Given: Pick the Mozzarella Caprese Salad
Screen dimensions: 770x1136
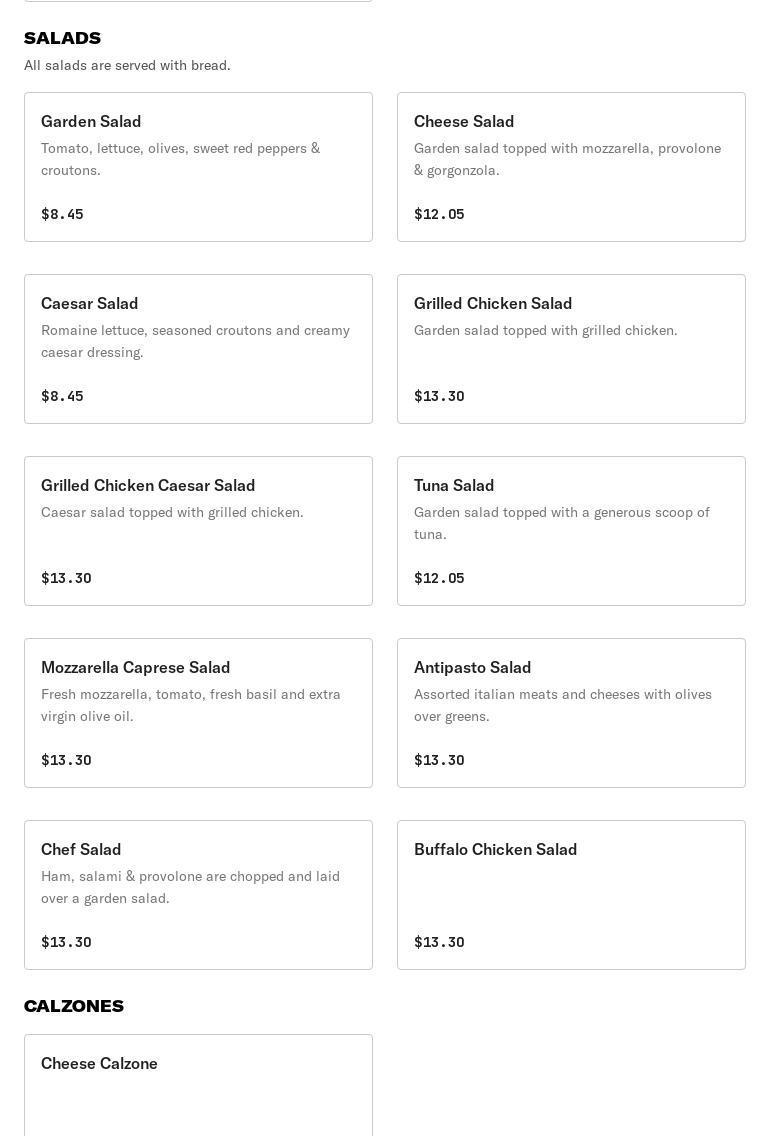Looking at the screenshot, I should pos(198,713).
